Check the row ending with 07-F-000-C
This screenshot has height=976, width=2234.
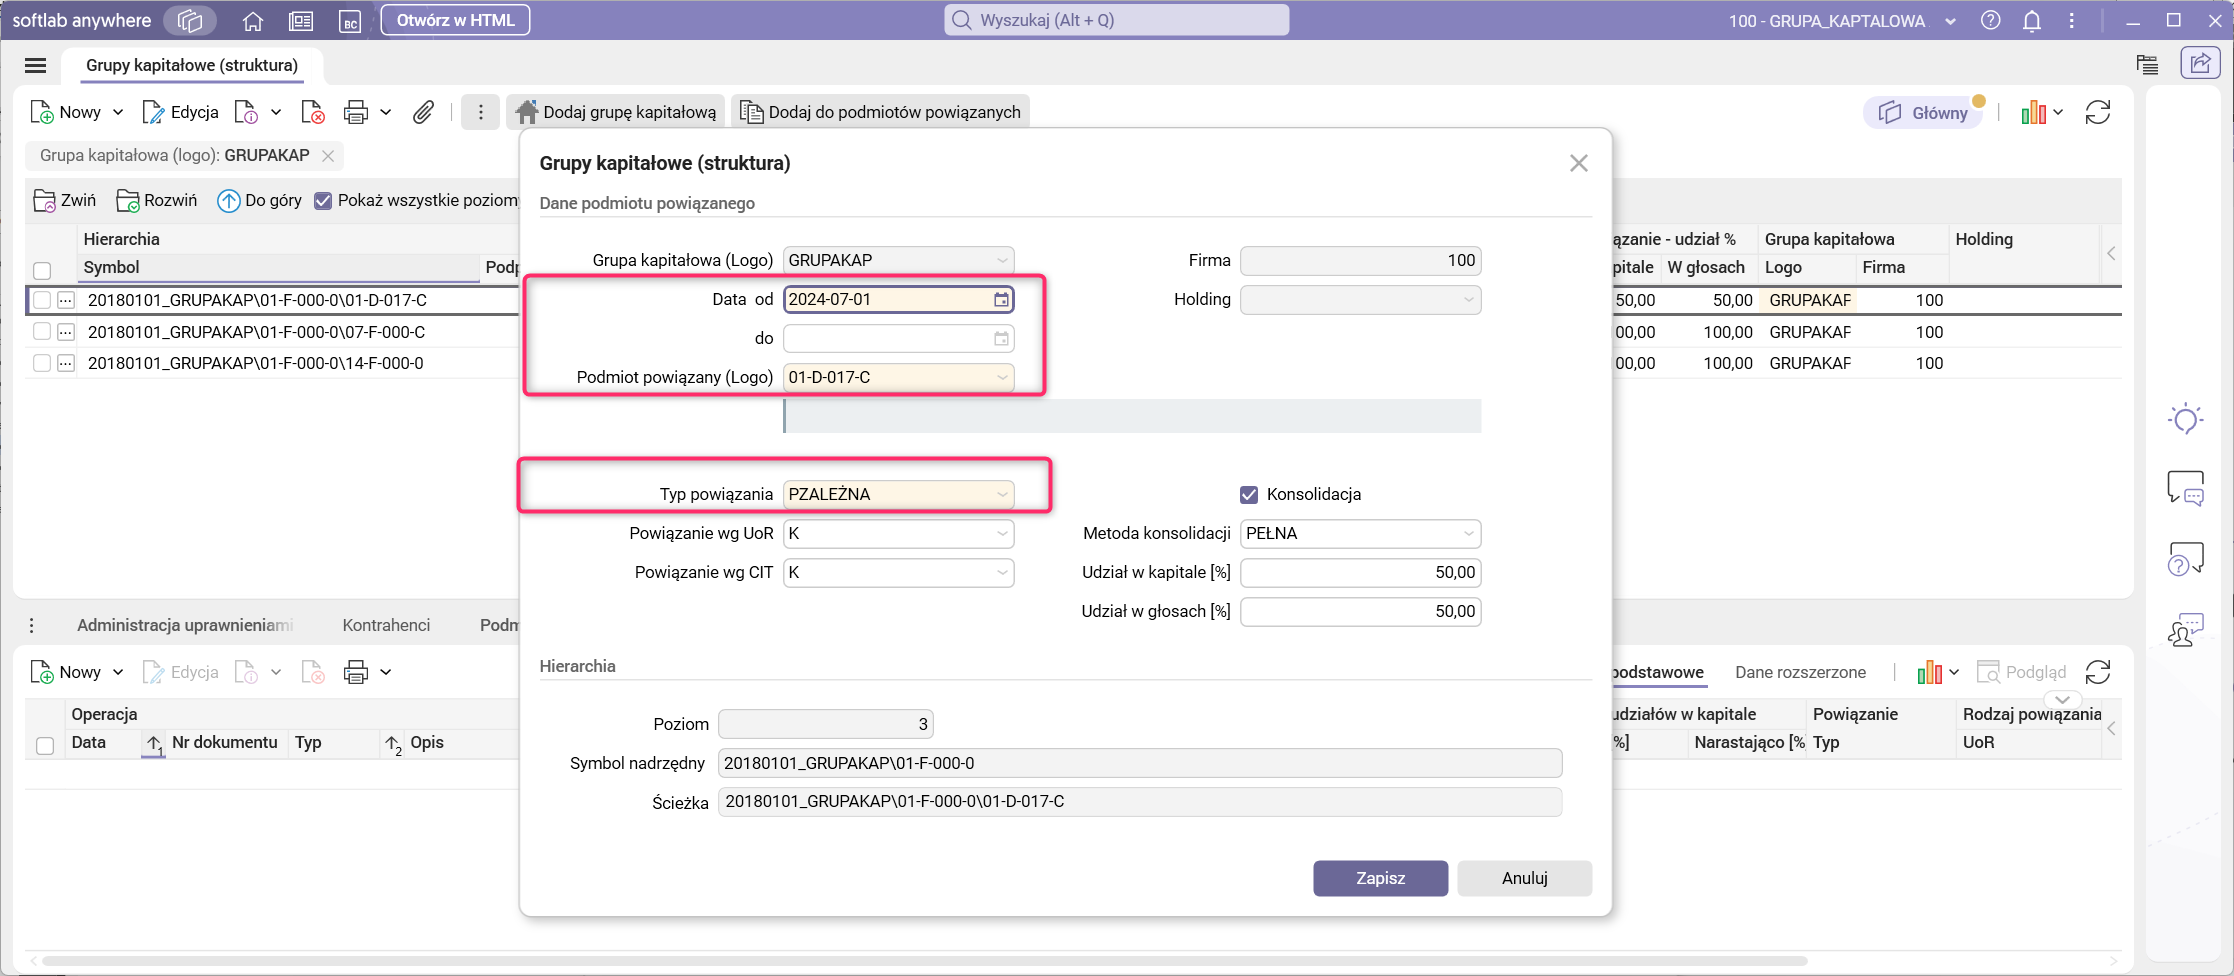42,332
